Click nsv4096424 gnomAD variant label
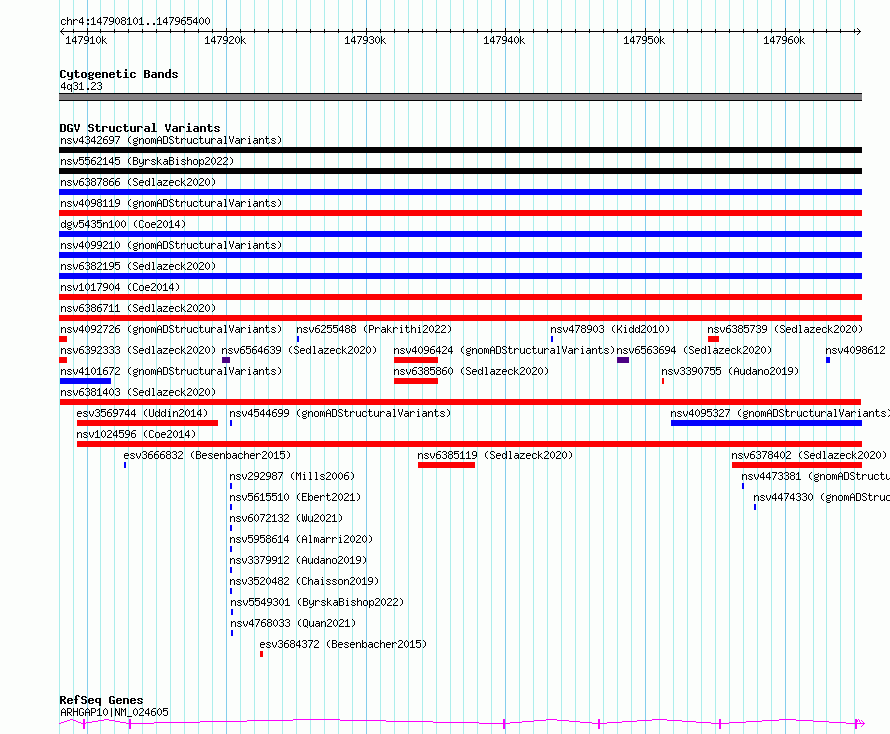Viewport: 890px width, 734px height. (x=505, y=350)
